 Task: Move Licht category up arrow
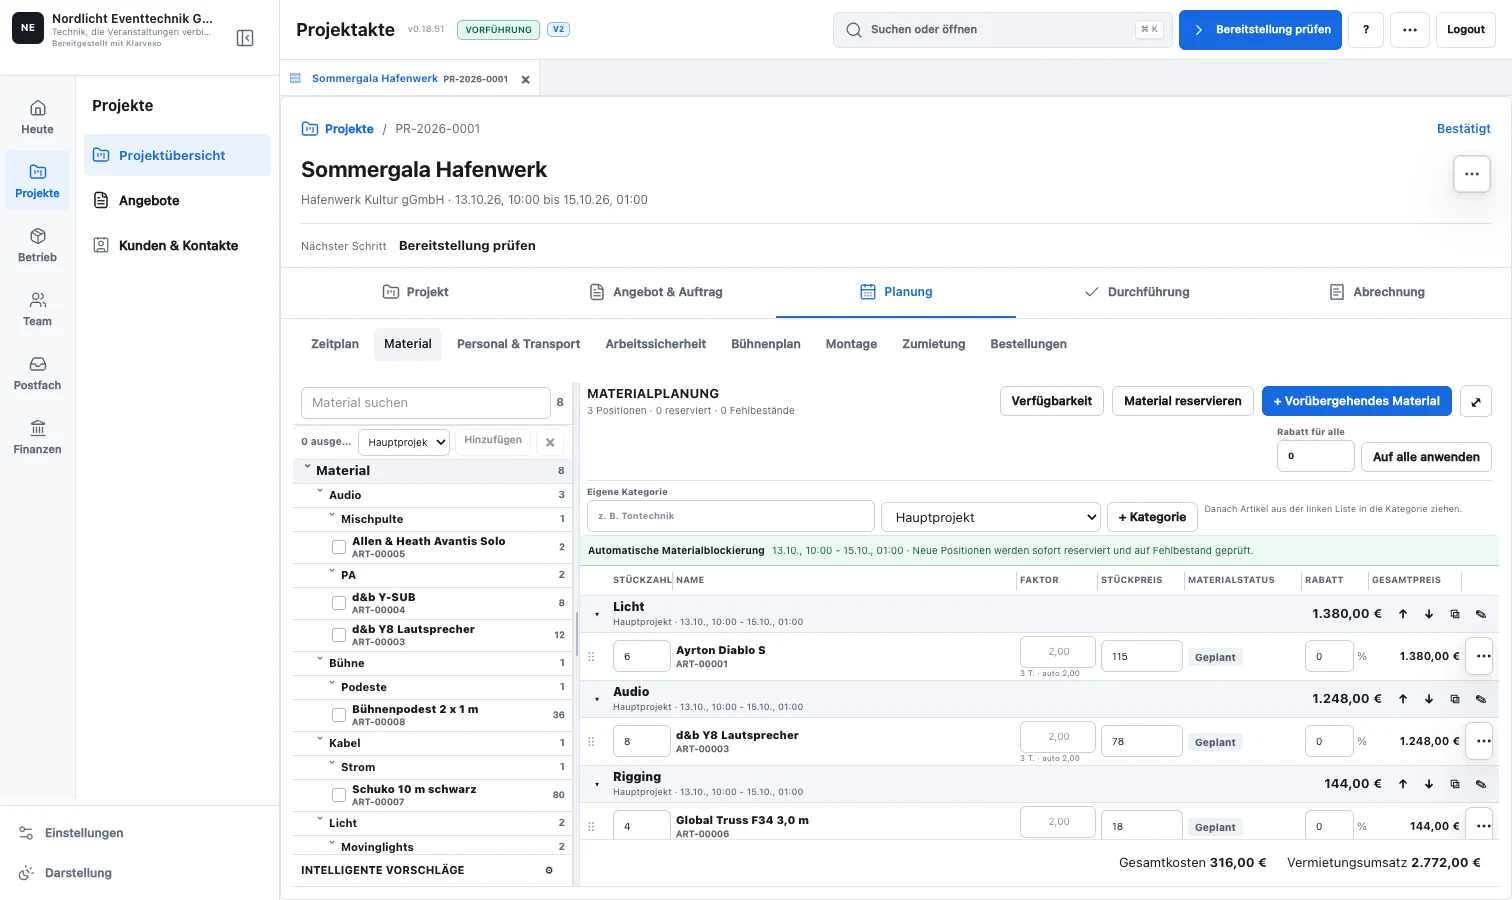pyautogui.click(x=1403, y=614)
